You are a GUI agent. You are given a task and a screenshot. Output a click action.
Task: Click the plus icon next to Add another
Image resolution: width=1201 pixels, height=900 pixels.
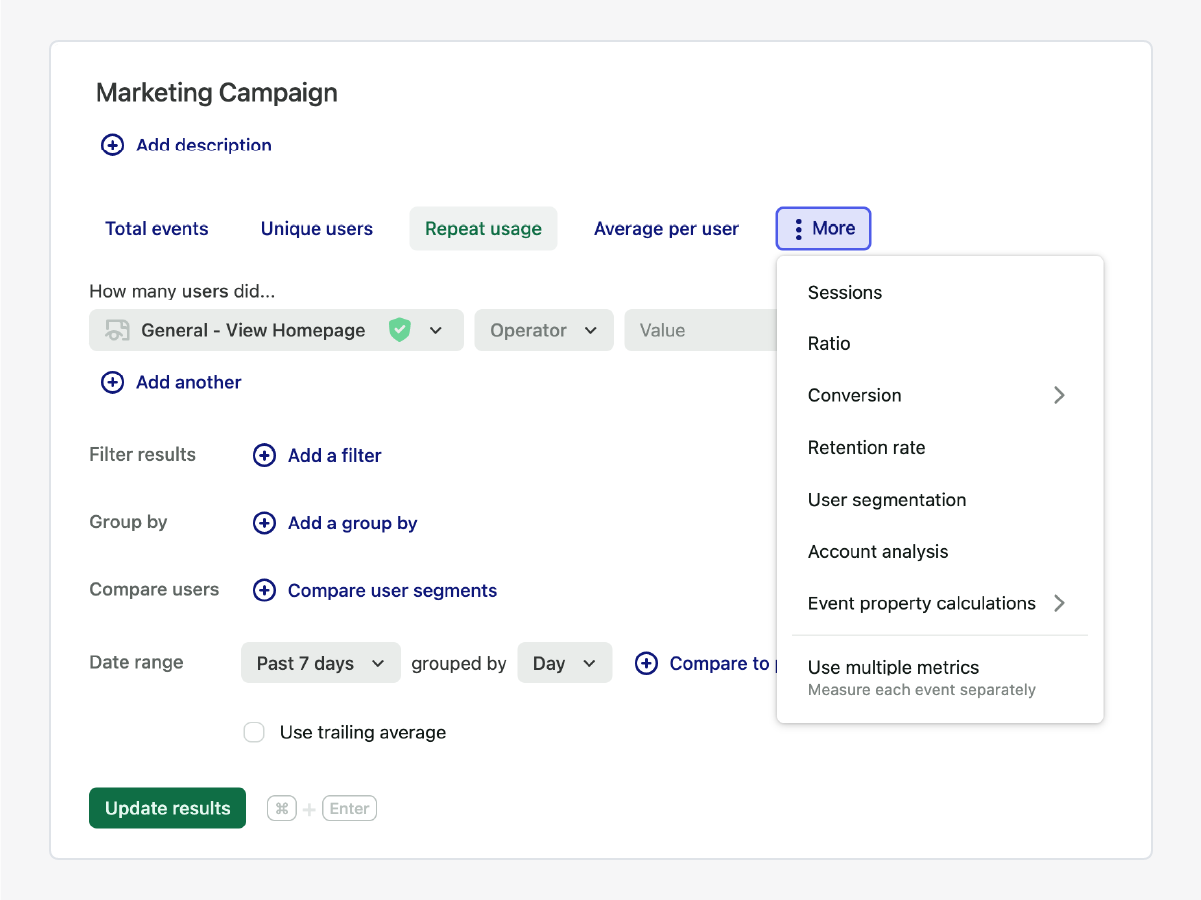point(112,382)
